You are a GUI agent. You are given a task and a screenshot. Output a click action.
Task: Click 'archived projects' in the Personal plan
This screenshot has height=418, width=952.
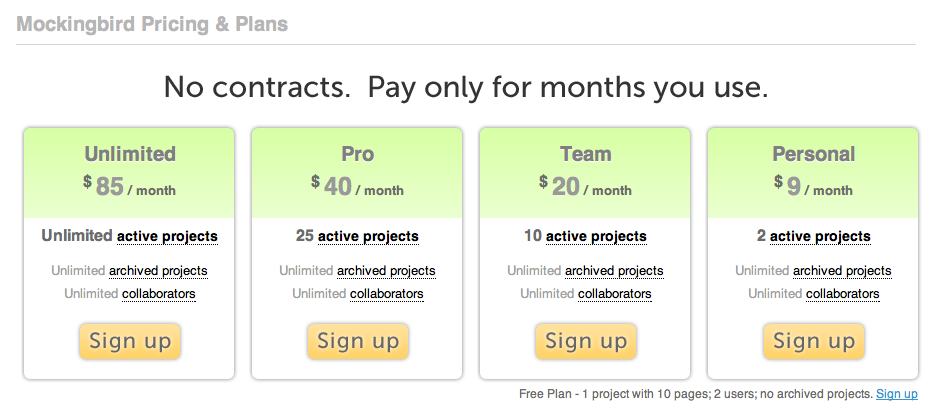pos(842,271)
